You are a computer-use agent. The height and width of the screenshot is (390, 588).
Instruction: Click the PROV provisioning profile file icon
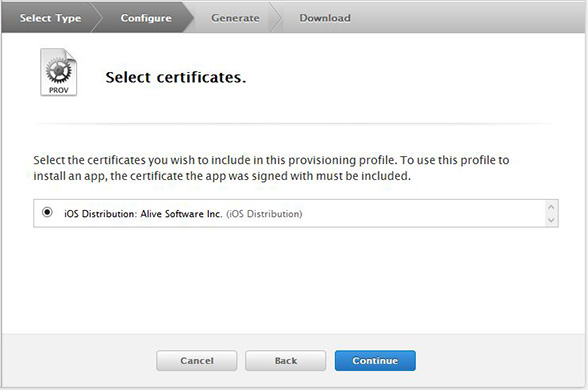pos(58,72)
